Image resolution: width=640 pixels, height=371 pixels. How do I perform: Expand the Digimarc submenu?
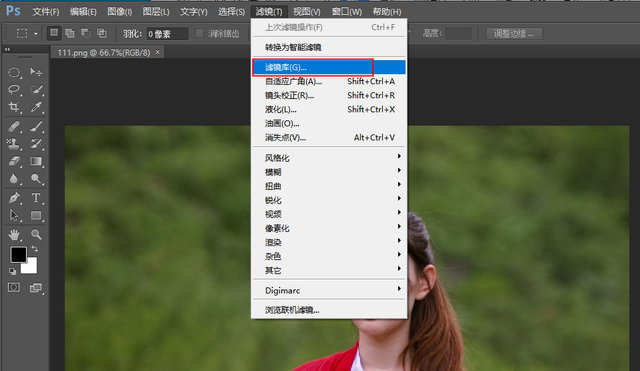click(329, 290)
